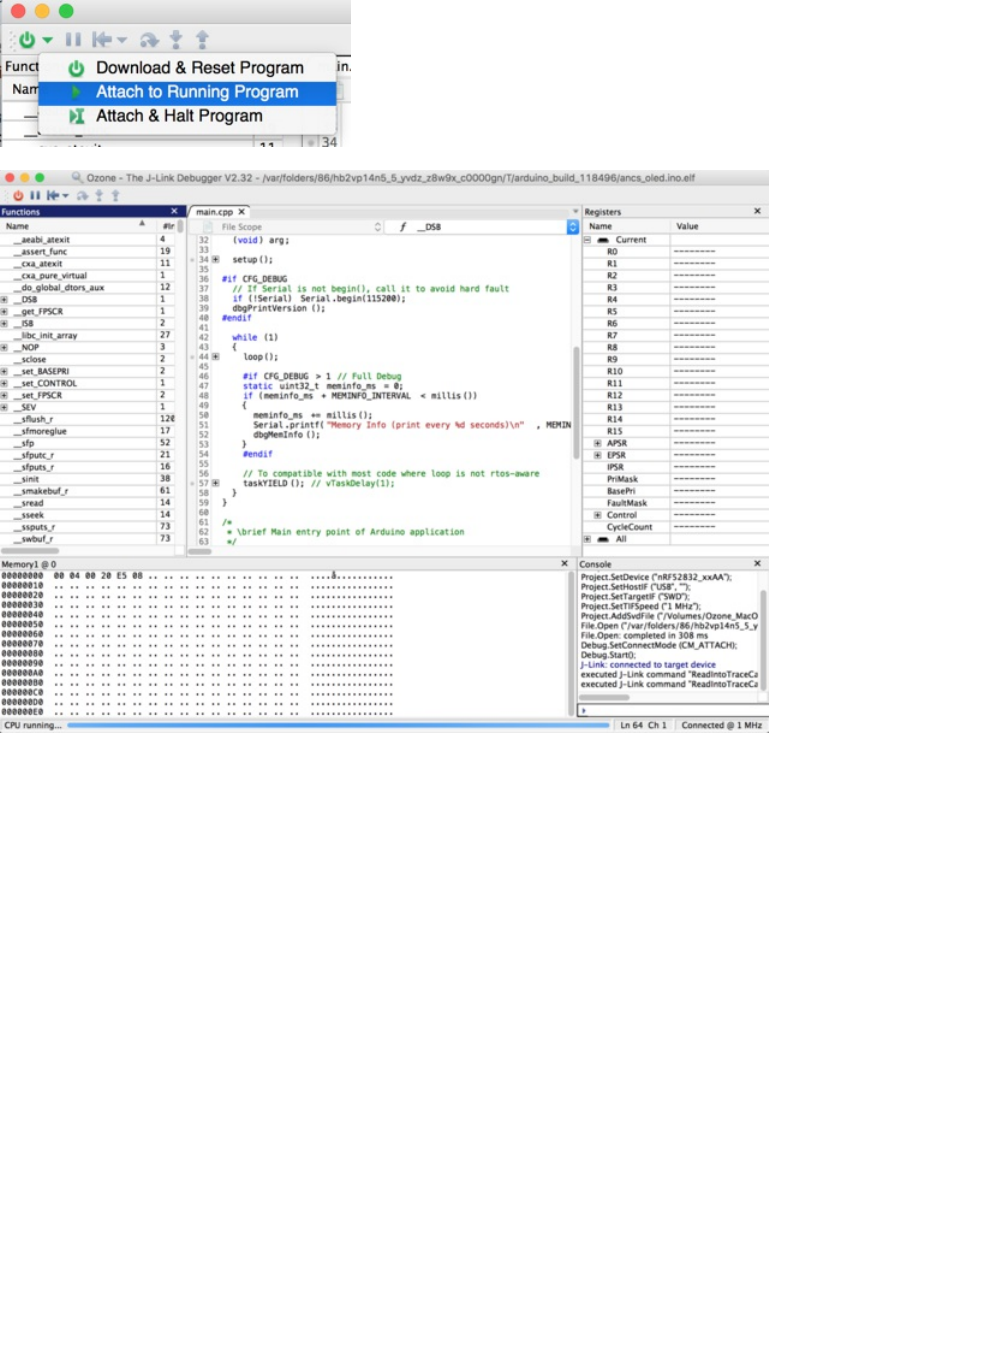
Task: Click pause icon in enlarged toolbar
Action: point(73,40)
